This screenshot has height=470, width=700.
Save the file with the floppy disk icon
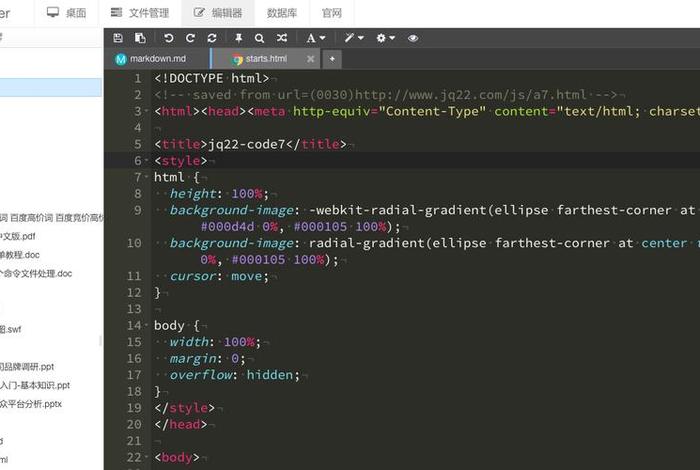(118, 38)
